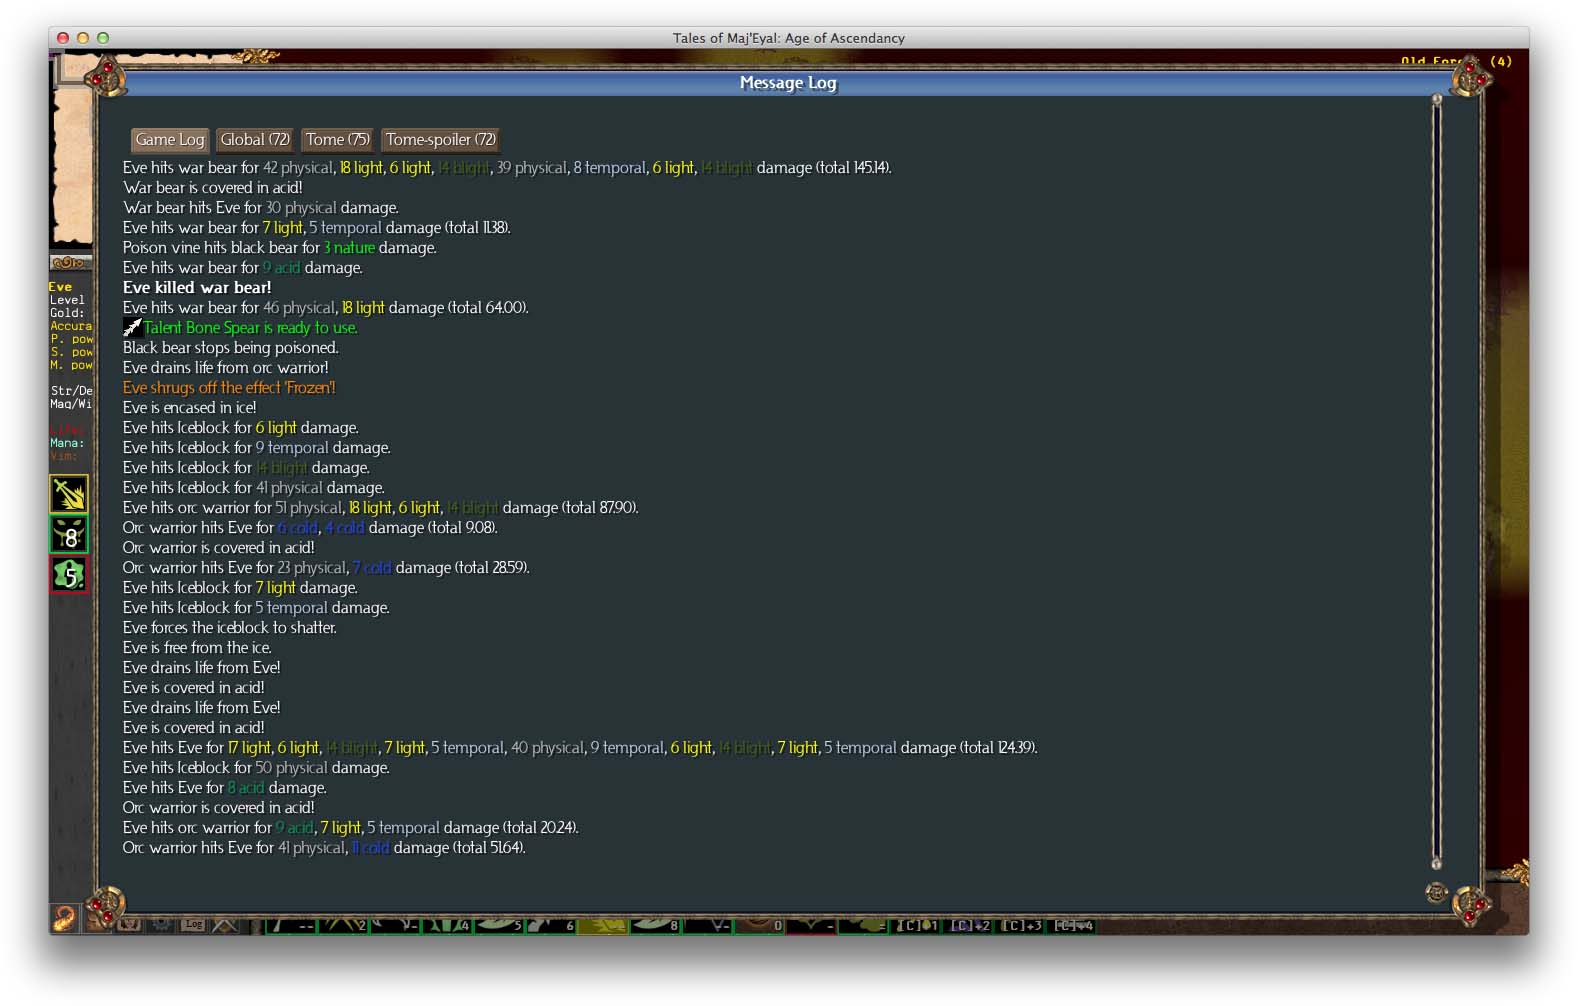Click log line ending 'total 64.00'
This screenshot has width=1578, height=1006.
point(326,308)
